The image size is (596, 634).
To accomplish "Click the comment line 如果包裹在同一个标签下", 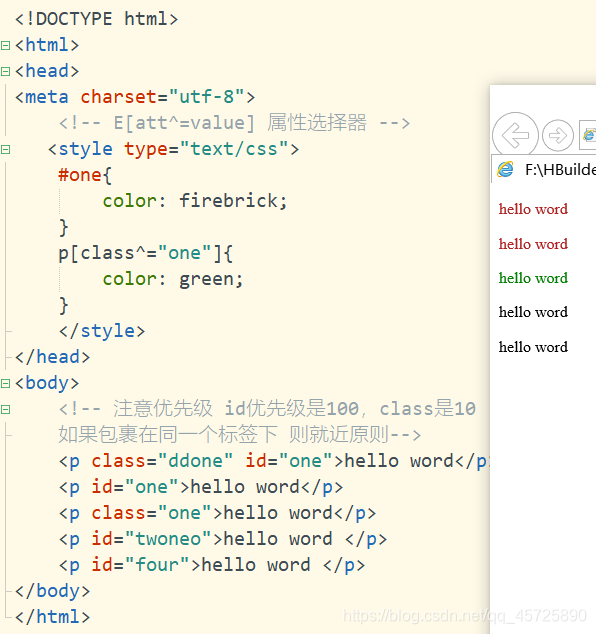I will click(240, 435).
